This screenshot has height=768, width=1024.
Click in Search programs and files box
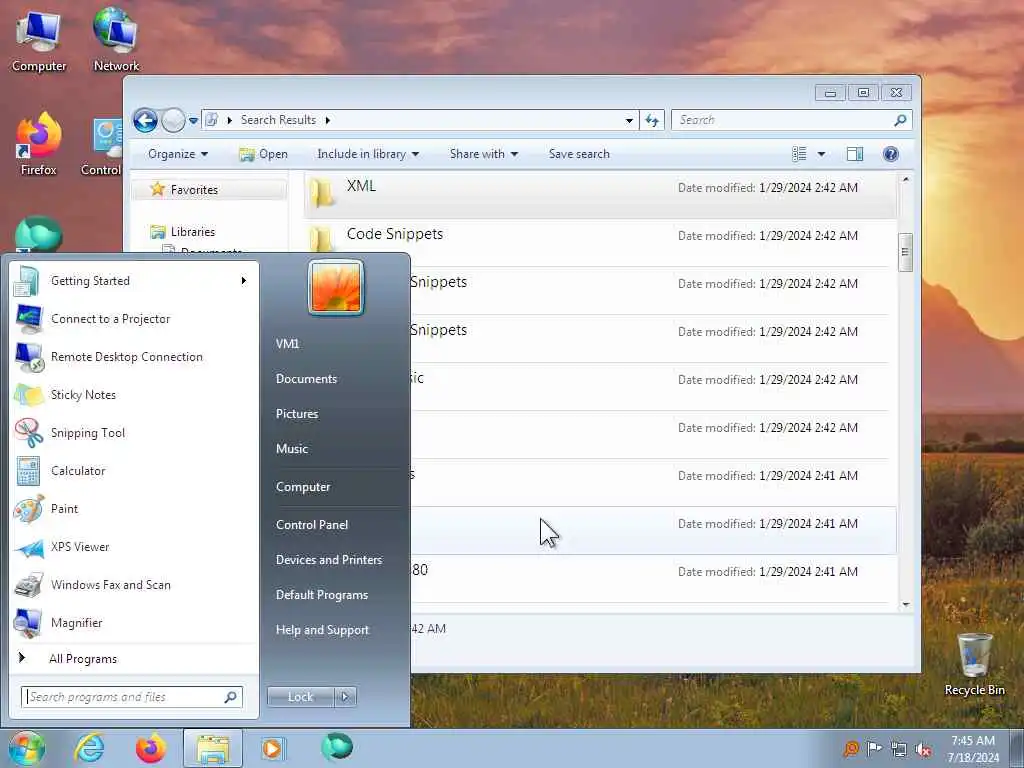[131, 697]
